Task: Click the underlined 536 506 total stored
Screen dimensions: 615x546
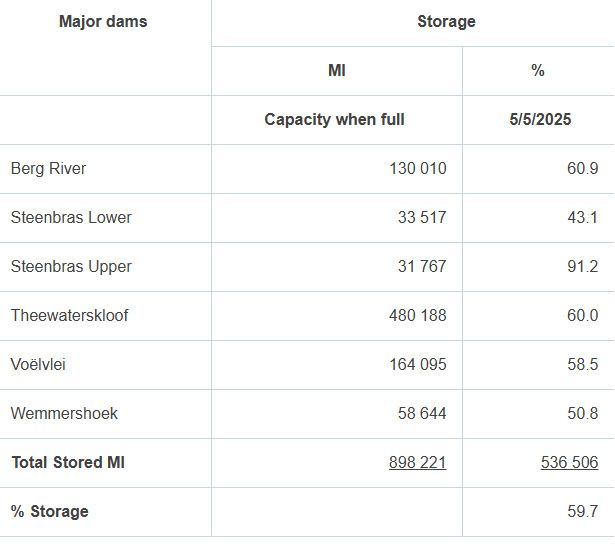Action: [569, 462]
